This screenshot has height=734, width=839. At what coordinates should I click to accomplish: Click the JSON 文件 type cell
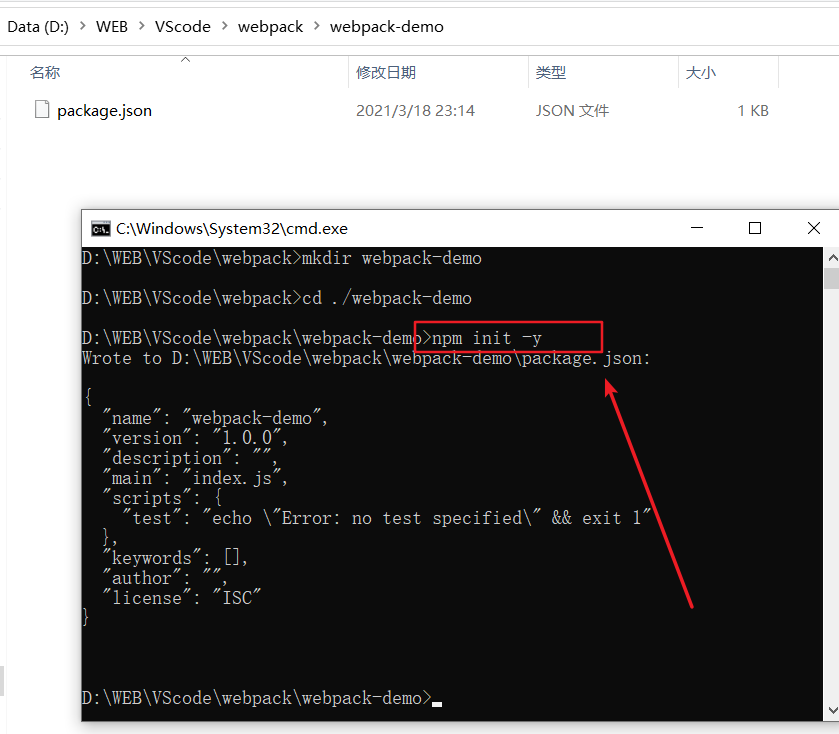click(572, 111)
